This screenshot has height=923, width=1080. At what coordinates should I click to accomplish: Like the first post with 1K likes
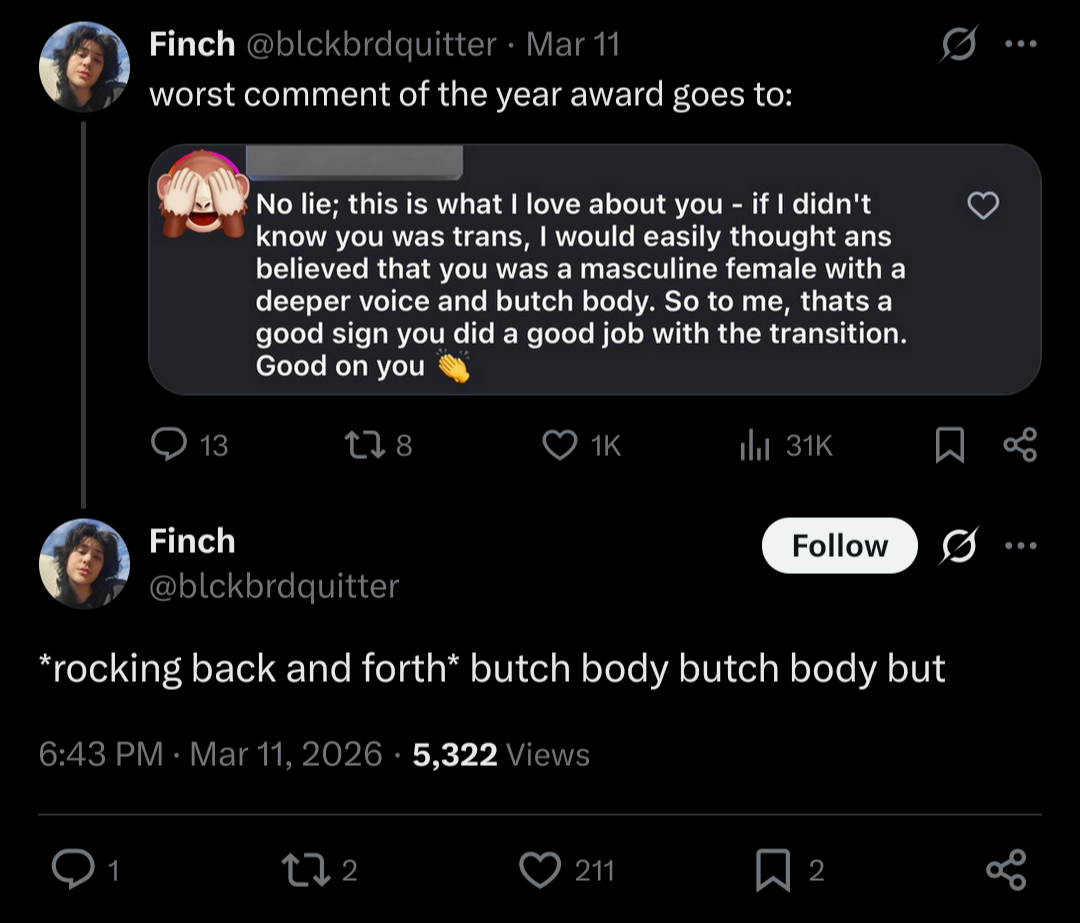[559, 444]
